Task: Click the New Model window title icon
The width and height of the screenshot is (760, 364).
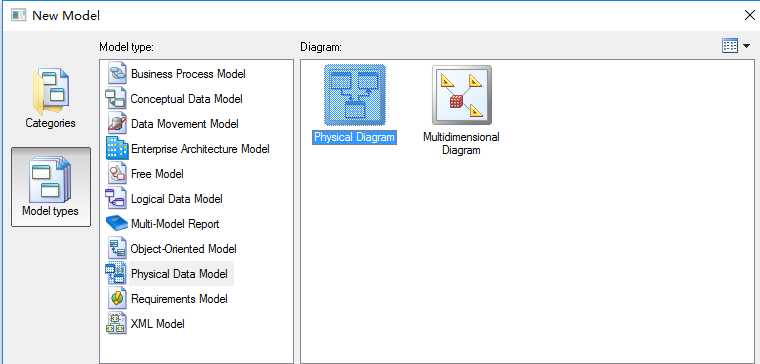Action: coord(18,16)
